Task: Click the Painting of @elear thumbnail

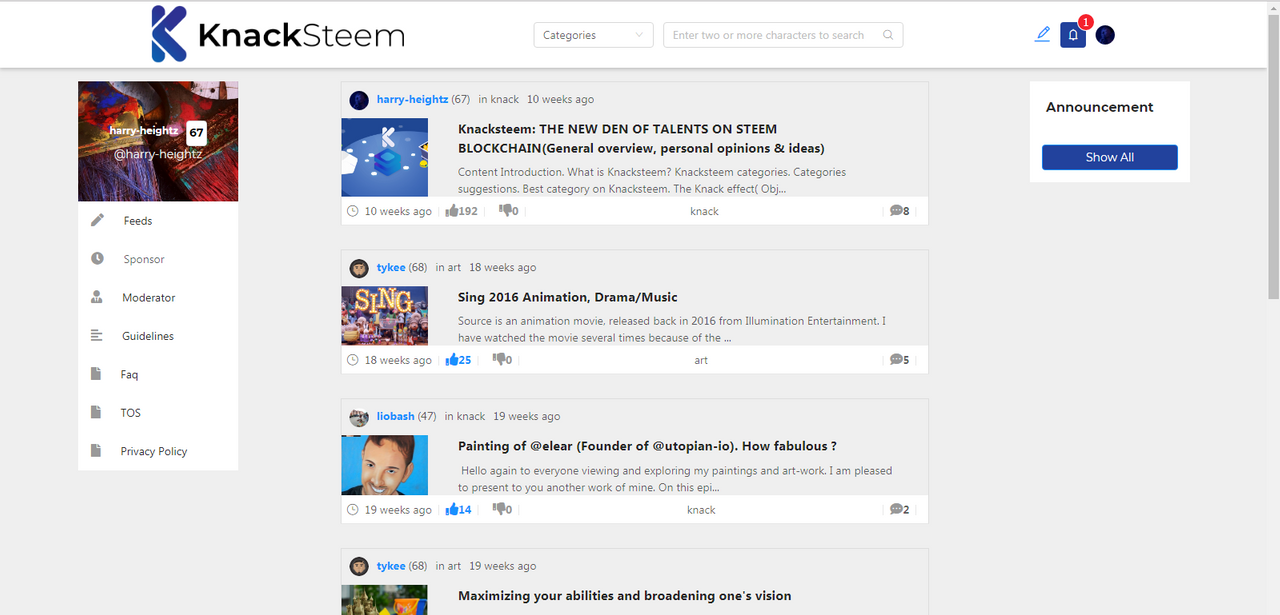Action: pyautogui.click(x=385, y=465)
